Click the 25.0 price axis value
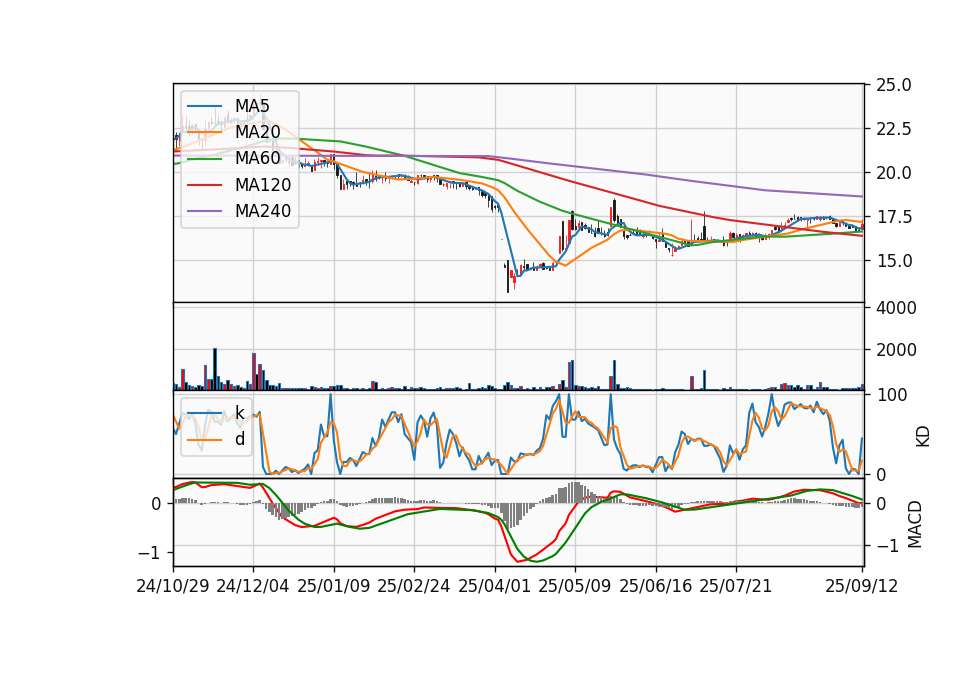 894,85
